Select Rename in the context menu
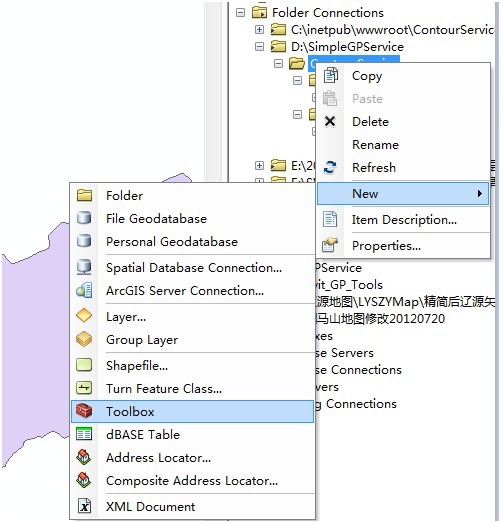Viewport: 501px width, 523px height. click(x=403, y=144)
